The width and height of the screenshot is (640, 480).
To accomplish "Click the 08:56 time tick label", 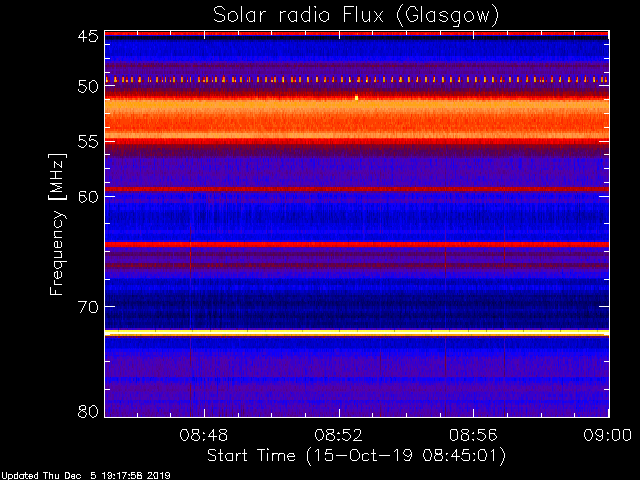I will coord(473,435).
